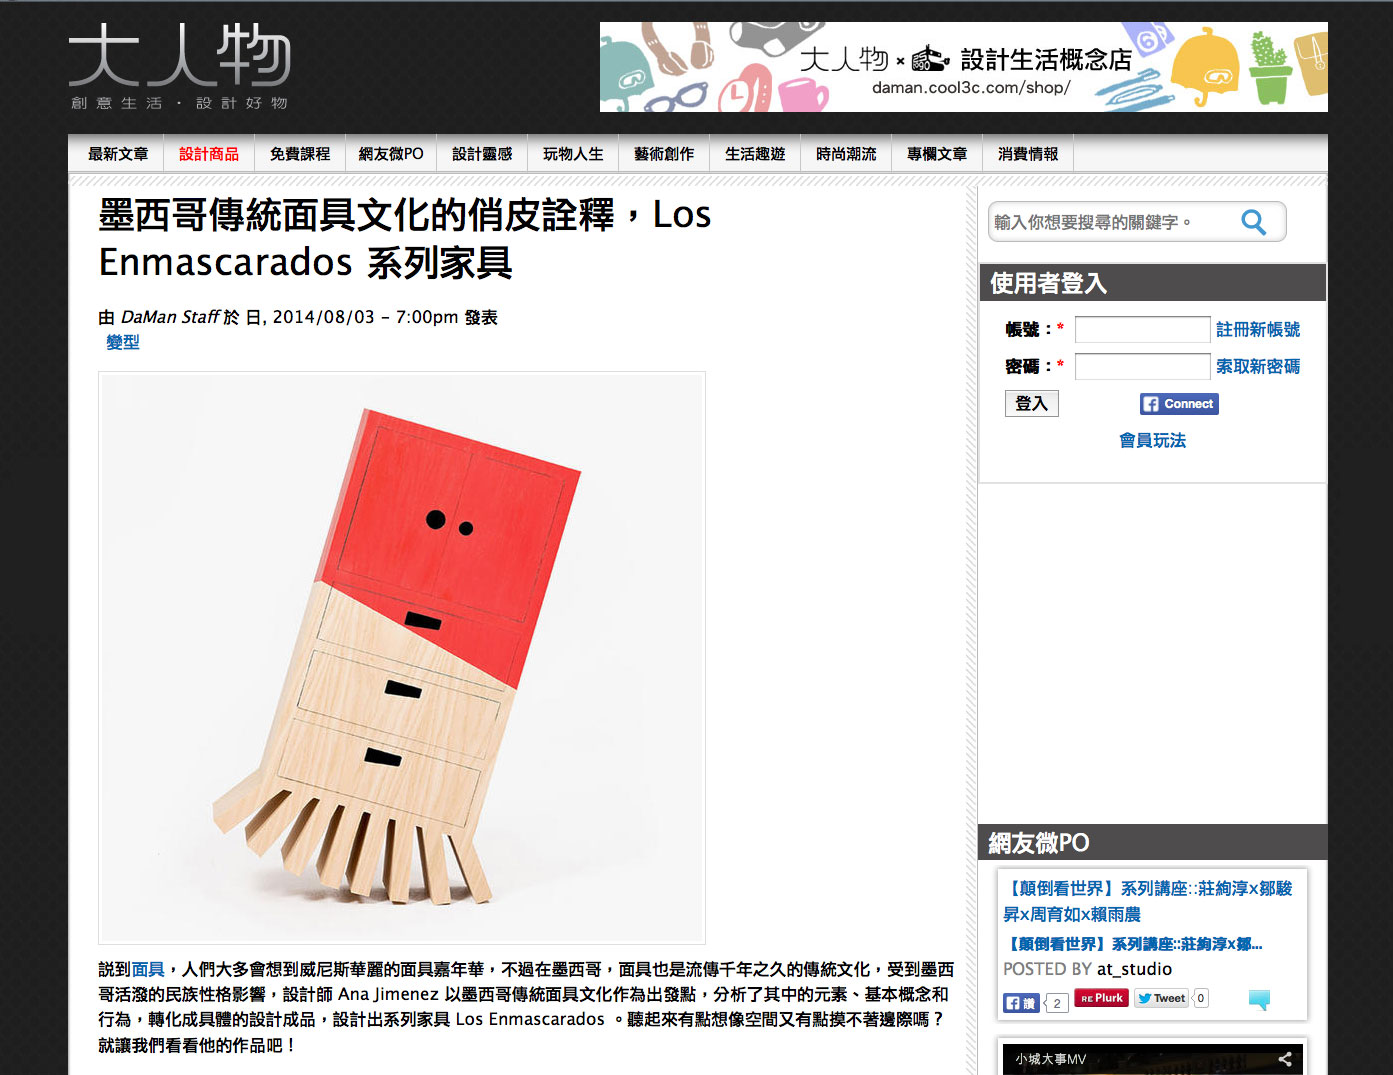Image resolution: width=1393 pixels, height=1075 pixels.
Task: Open the 網友微PO menu tab
Action: [x=391, y=154]
